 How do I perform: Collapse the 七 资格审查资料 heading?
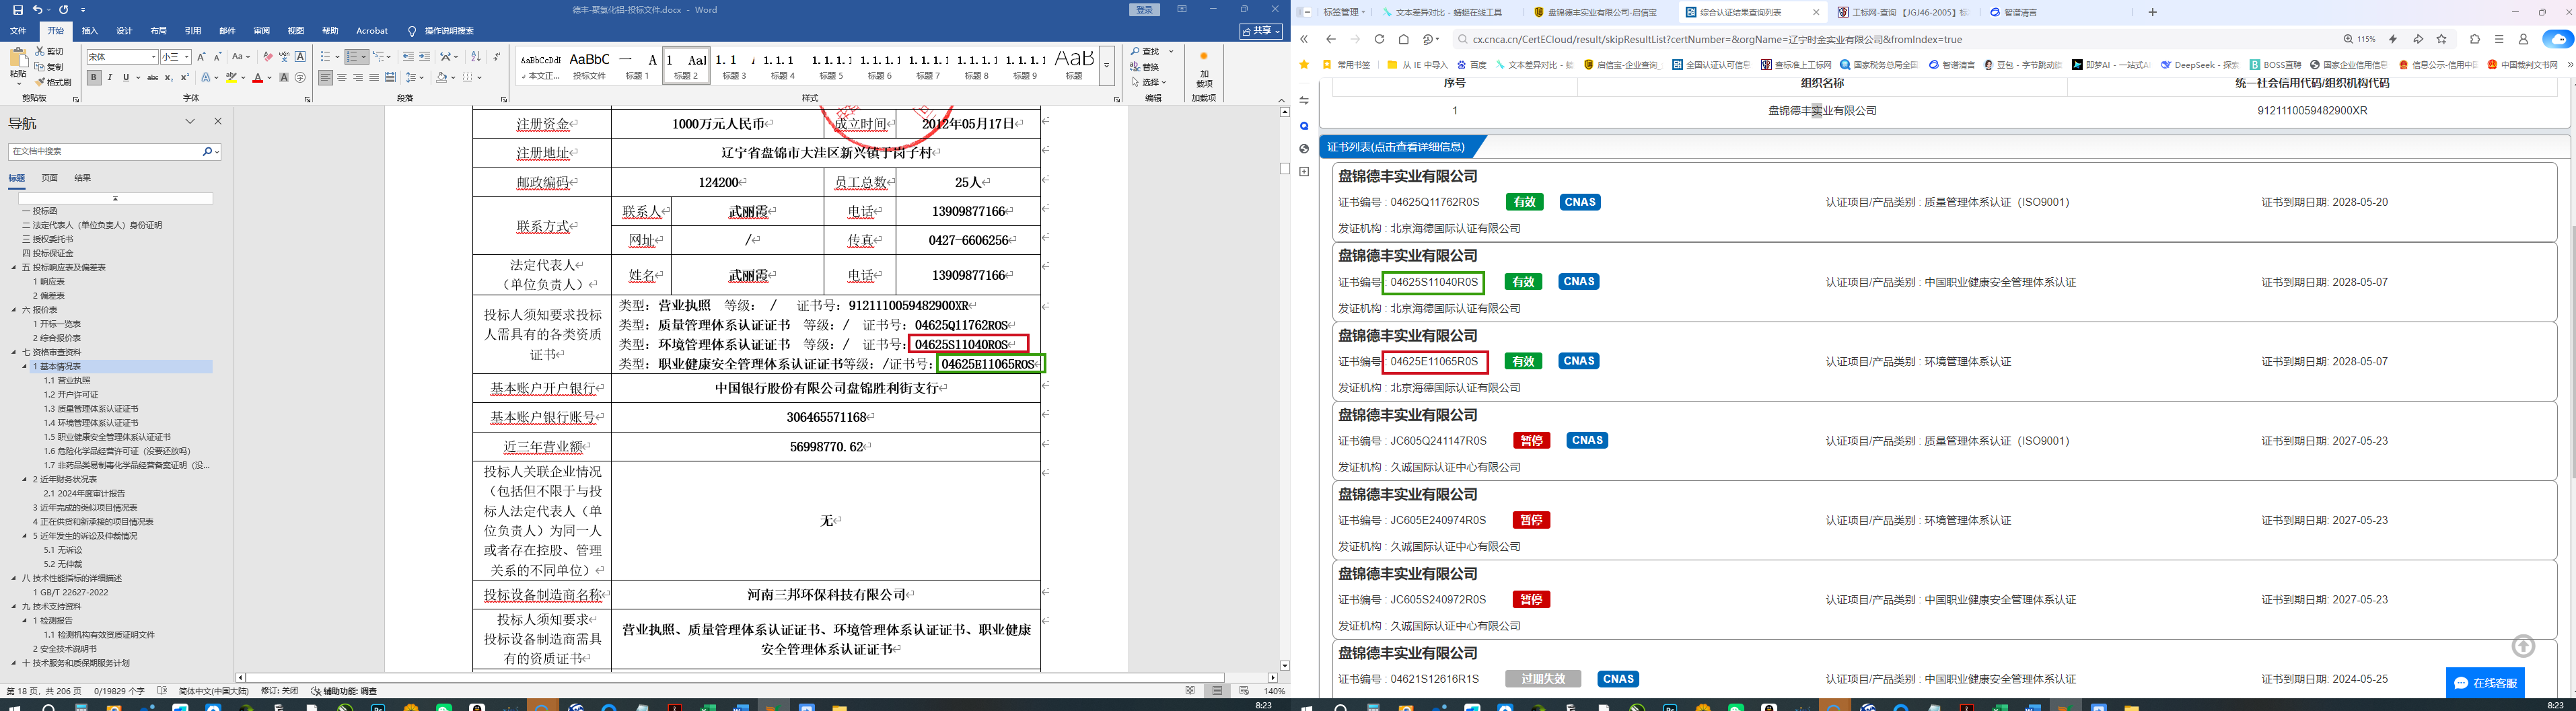tap(14, 352)
